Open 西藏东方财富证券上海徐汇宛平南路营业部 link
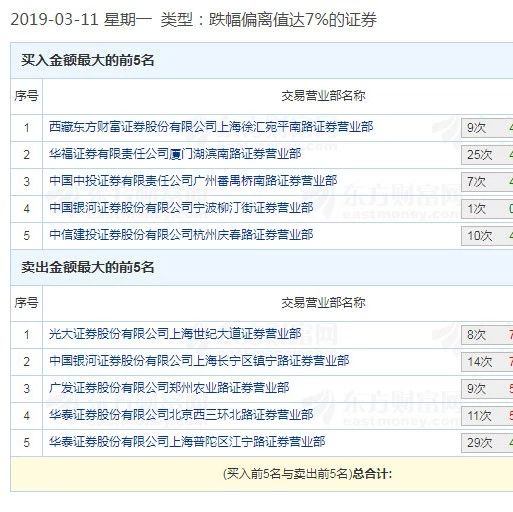513x512 pixels. coord(211,127)
